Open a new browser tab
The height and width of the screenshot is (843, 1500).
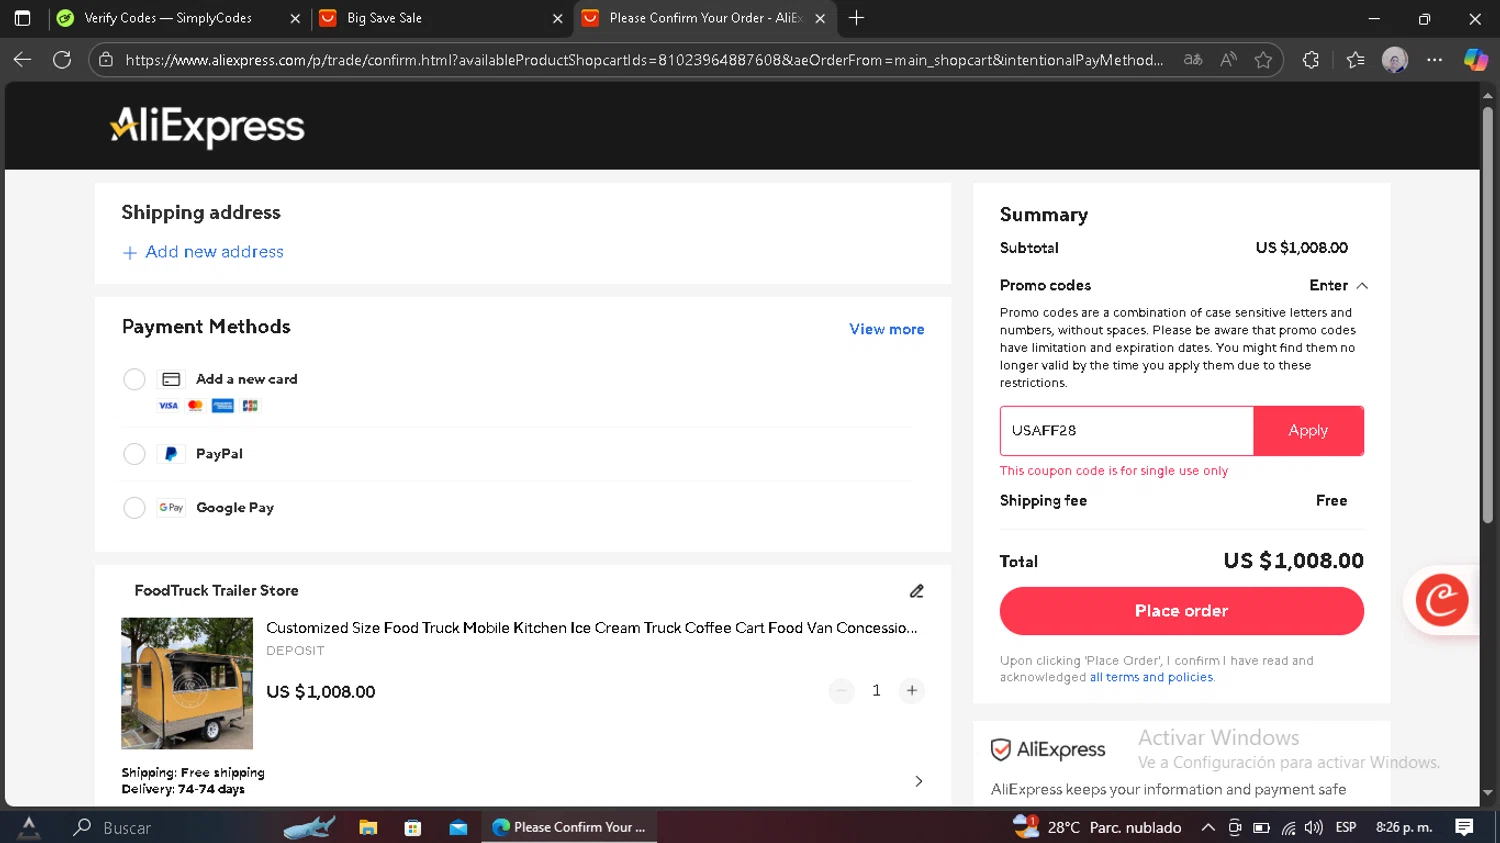pyautogui.click(x=856, y=18)
